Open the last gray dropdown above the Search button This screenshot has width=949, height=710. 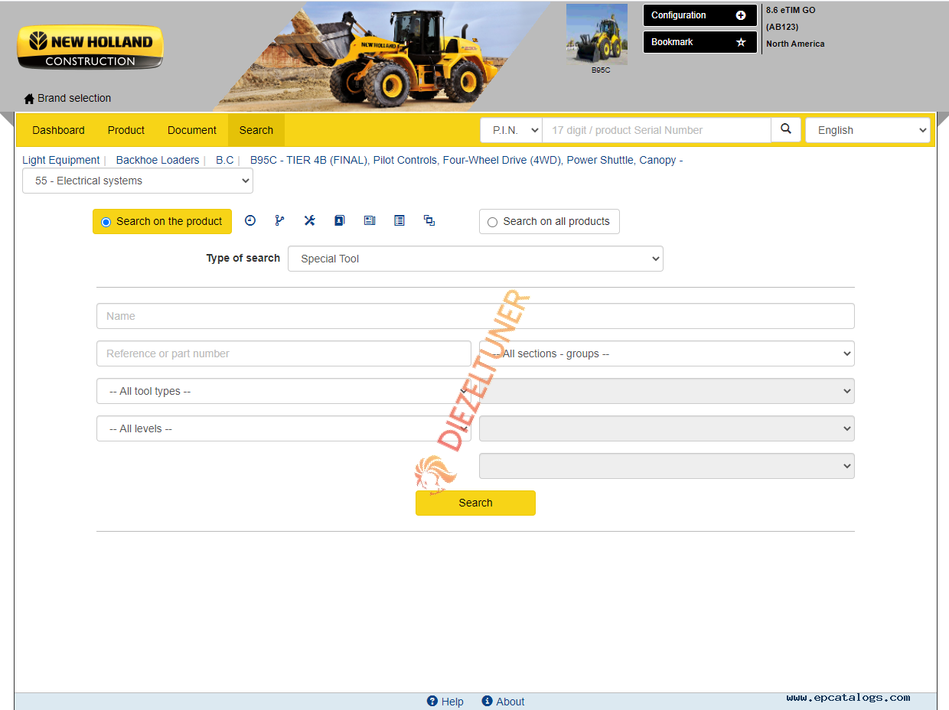tap(667, 466)
